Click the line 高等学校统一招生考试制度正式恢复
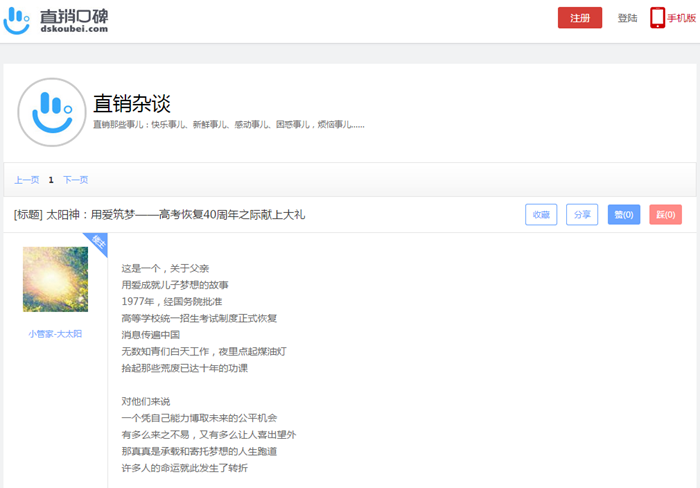The image size is (700, 488). 199,318
